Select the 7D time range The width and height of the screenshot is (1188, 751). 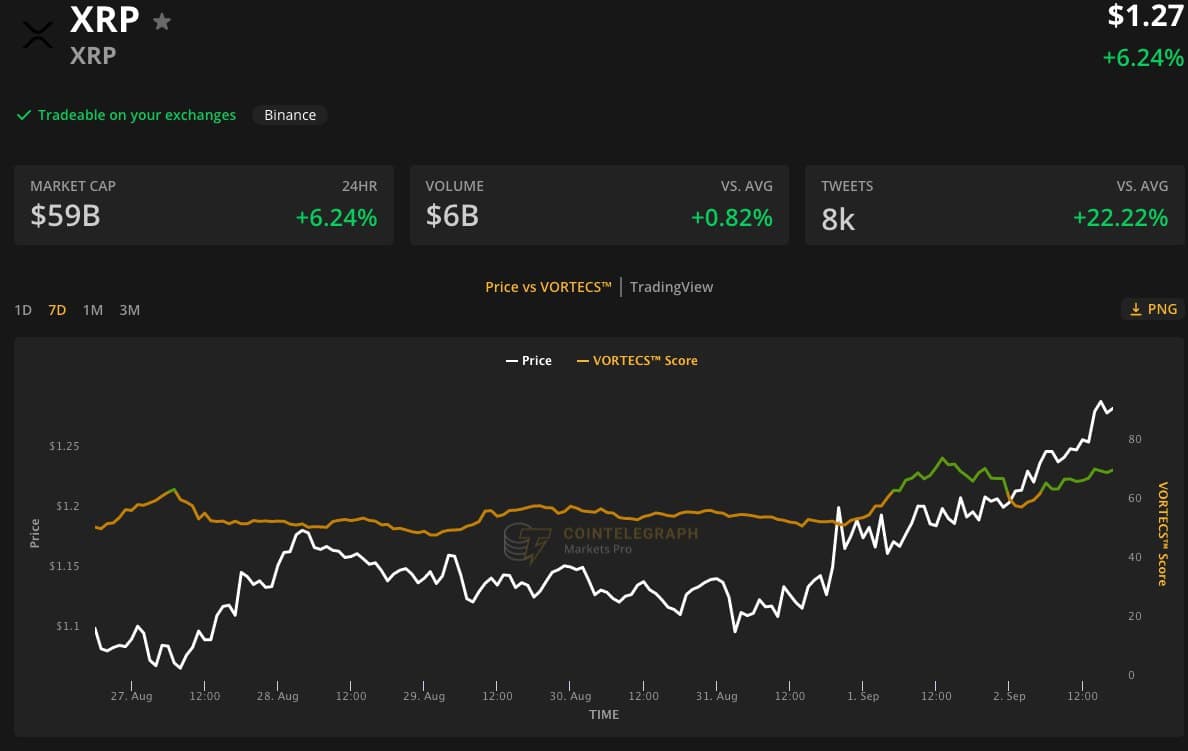click(57, 310)
